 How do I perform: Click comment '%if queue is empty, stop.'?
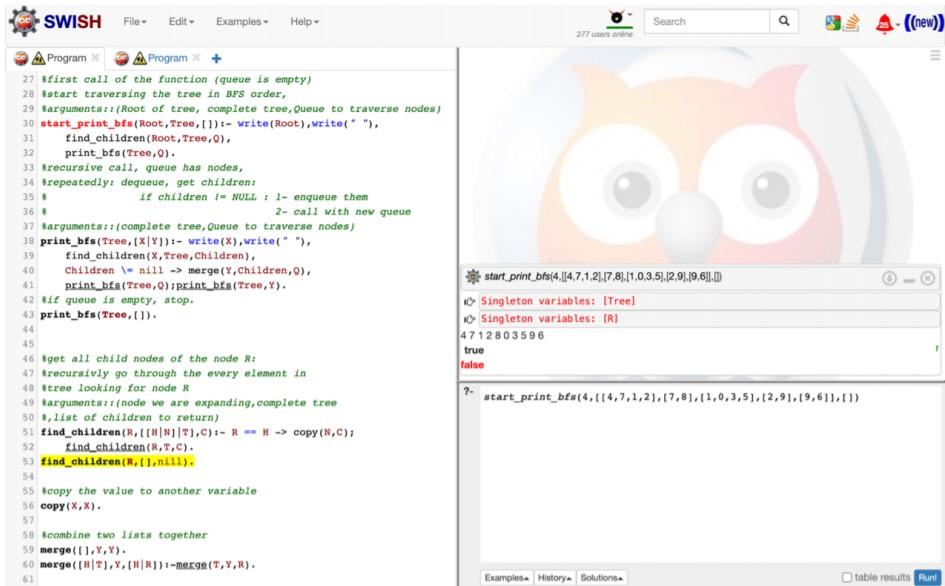[x=118, y=300]
